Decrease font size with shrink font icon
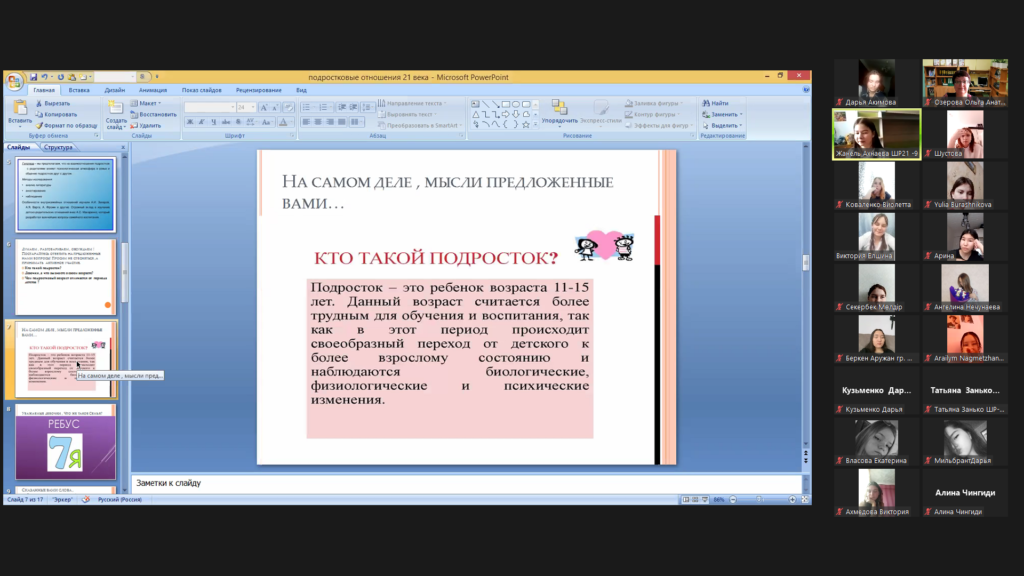This screenshot has width=1024, height=576. (275, 107)
